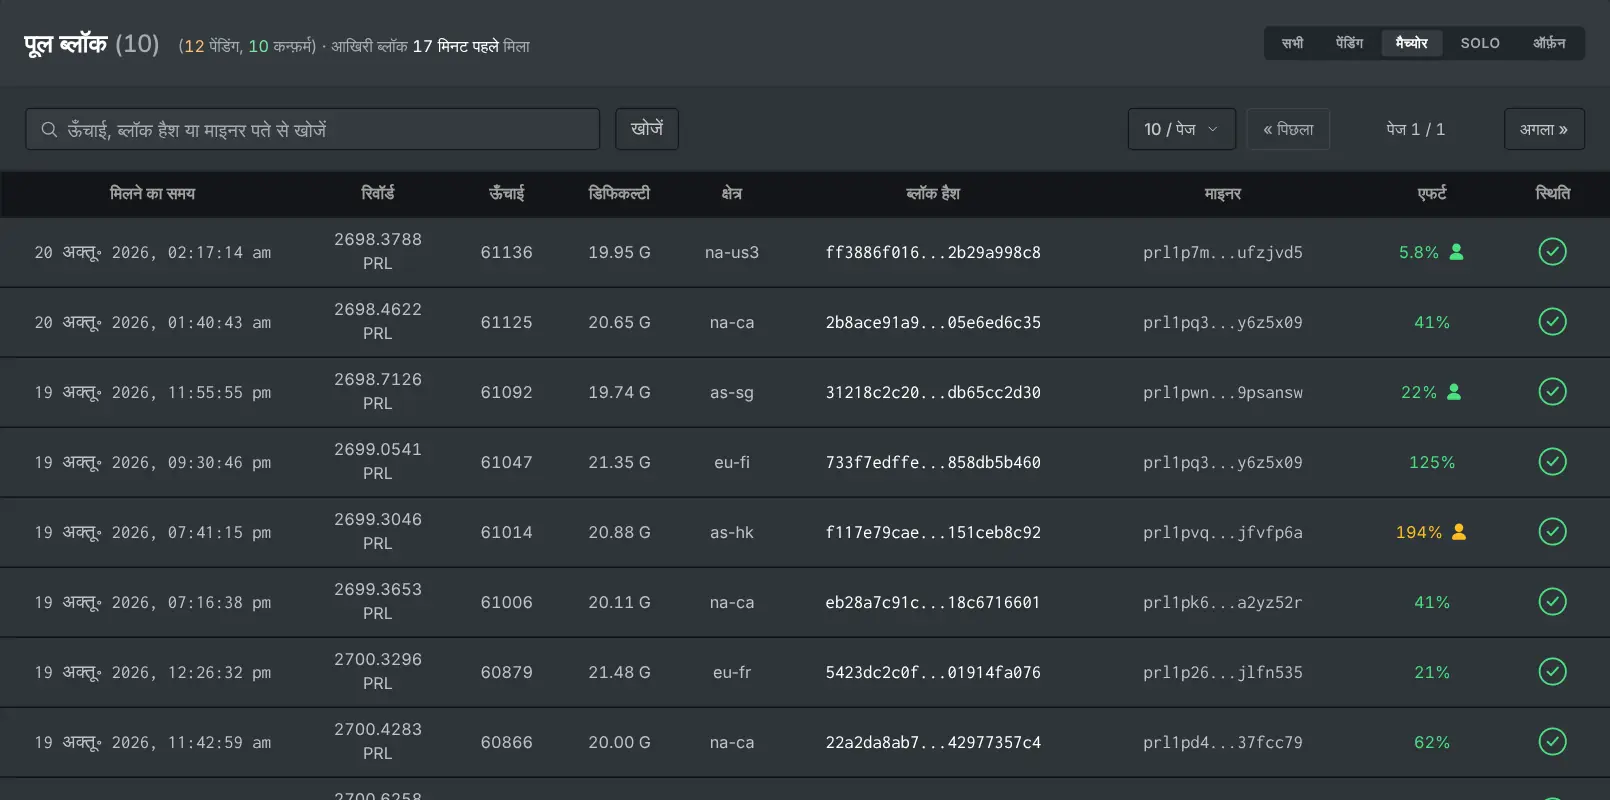Click confirmed status icon for block 61136
The image size is (1610, 800).
(x=1552, y=252)
